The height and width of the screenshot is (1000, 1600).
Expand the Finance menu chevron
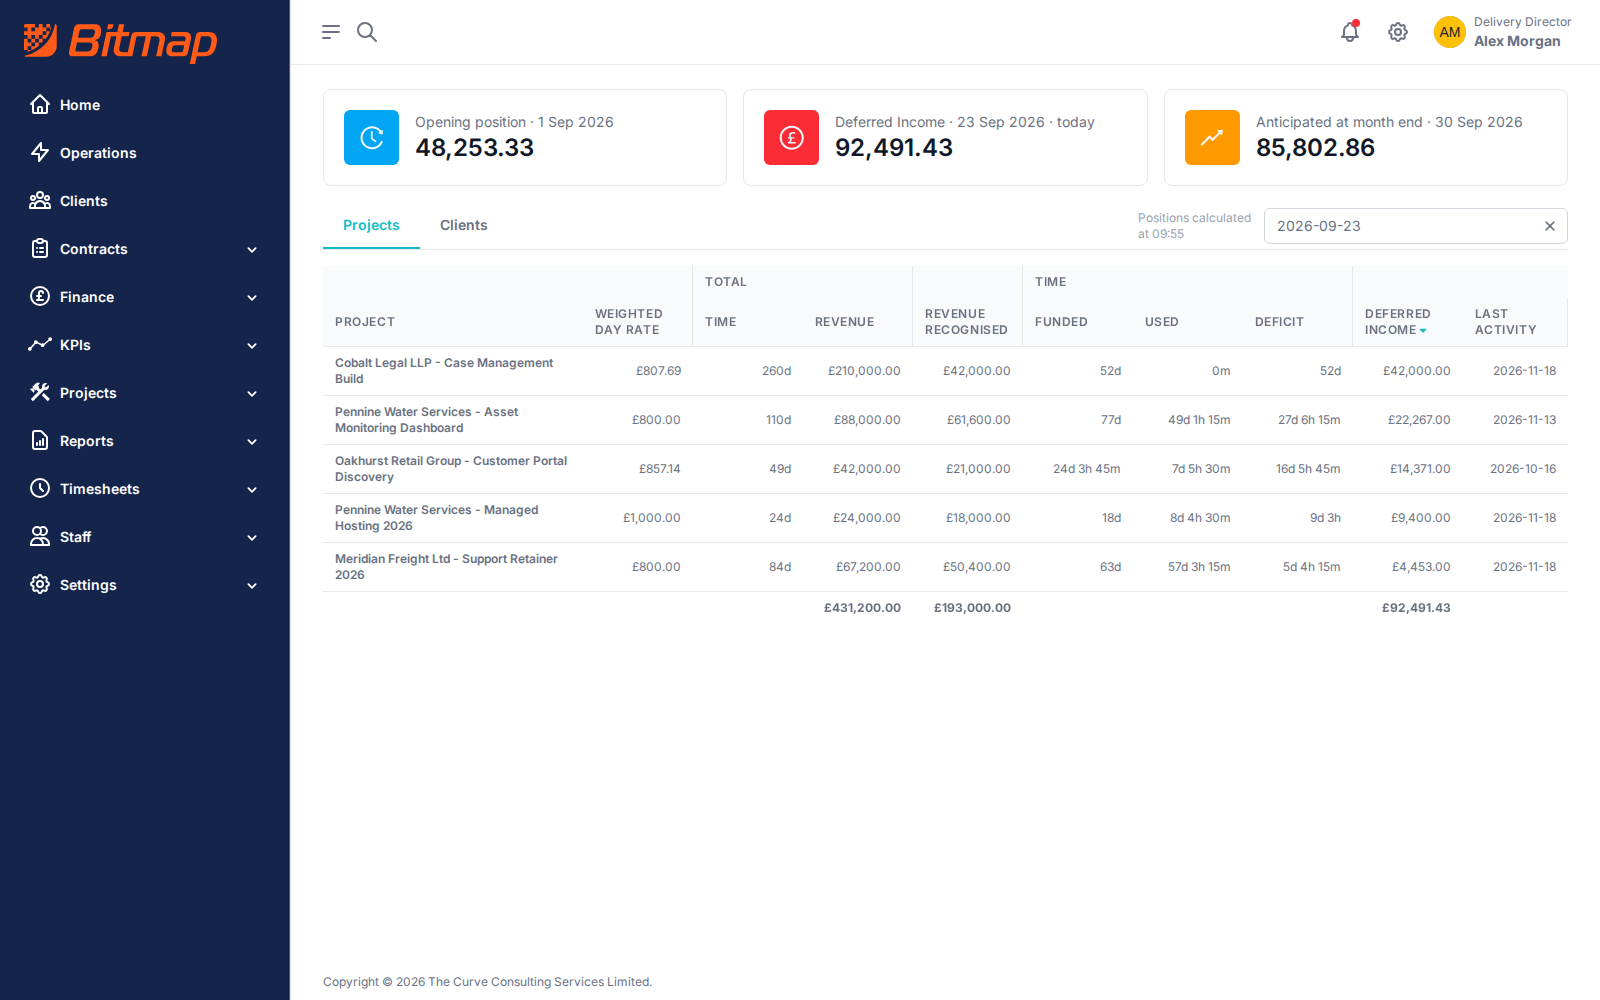252,297
